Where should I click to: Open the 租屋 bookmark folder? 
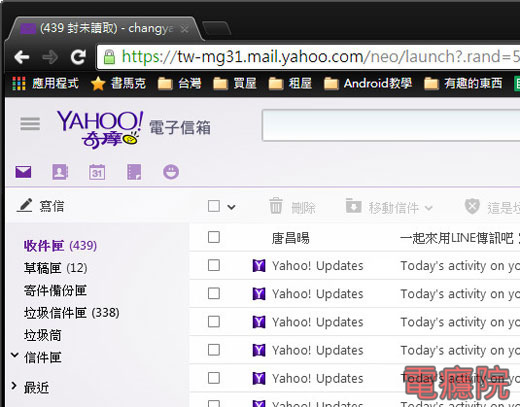290,83
